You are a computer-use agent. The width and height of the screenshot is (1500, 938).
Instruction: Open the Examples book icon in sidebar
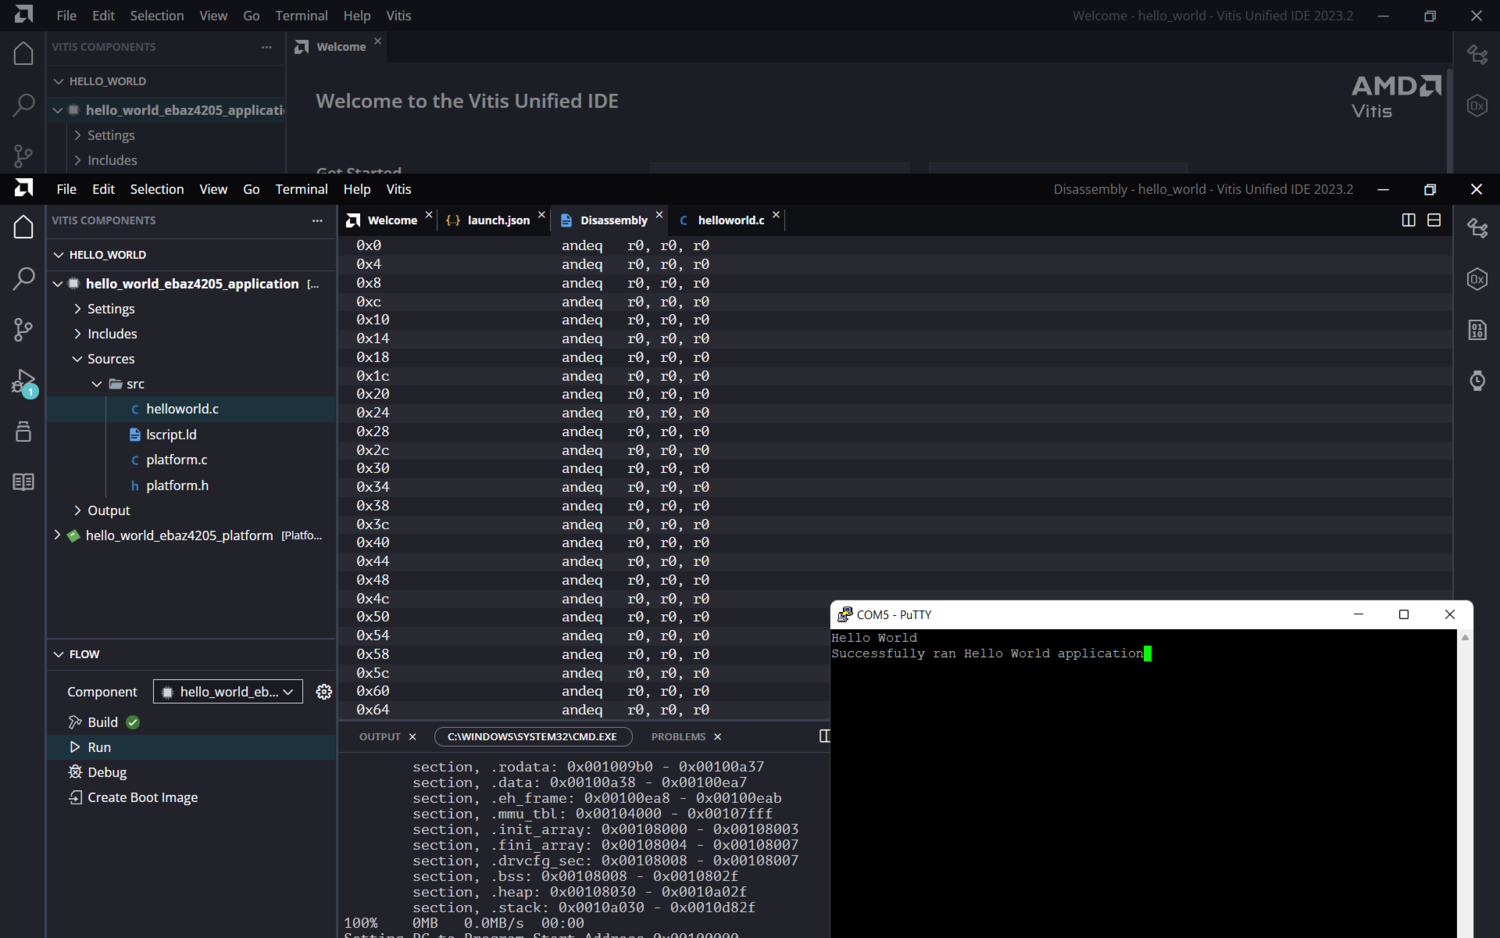(x=23, y=482)
